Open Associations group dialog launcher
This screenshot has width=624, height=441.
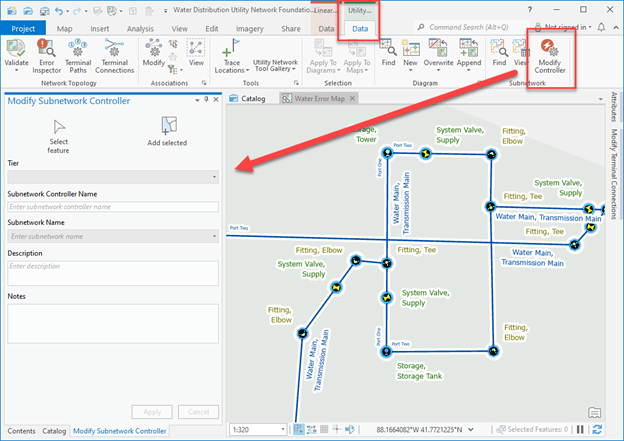coord(204,83)
